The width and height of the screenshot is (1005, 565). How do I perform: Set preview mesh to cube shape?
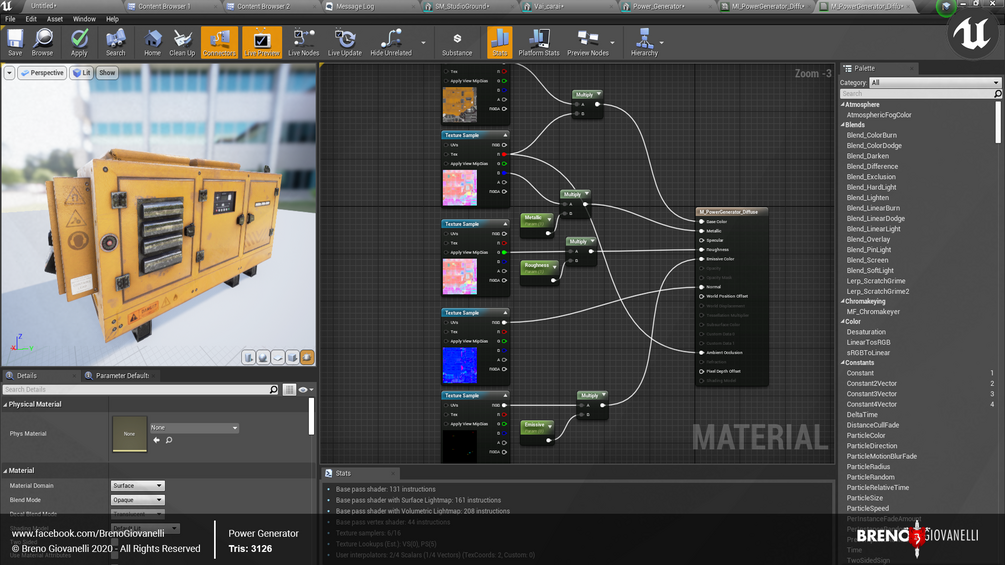(x=293, y=357)
